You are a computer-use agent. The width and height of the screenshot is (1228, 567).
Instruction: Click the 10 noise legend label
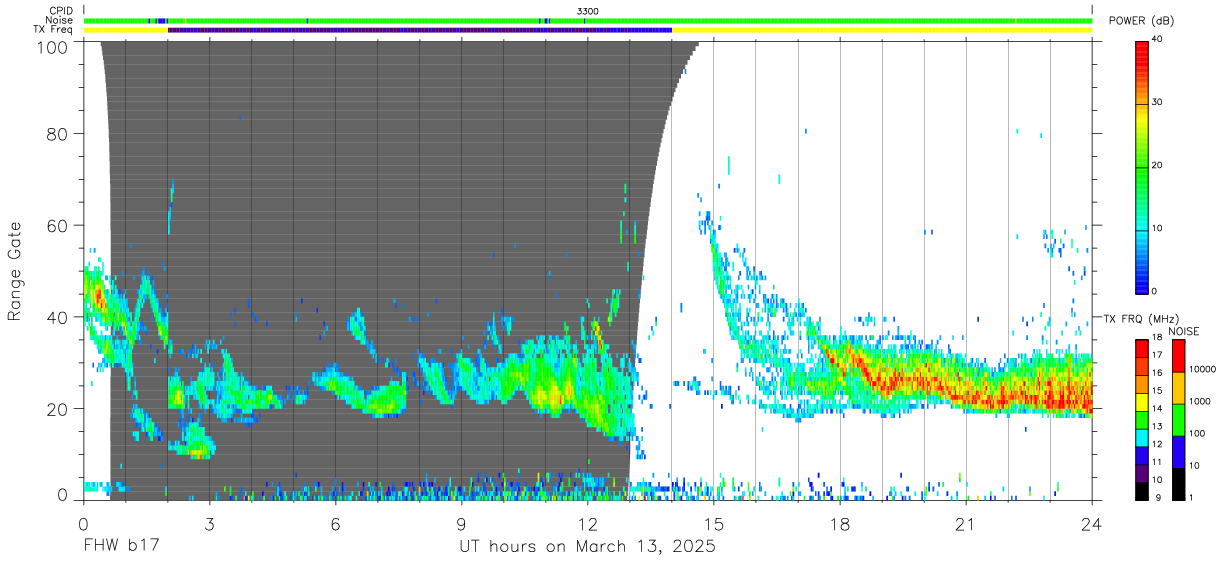click(1196, 465)
